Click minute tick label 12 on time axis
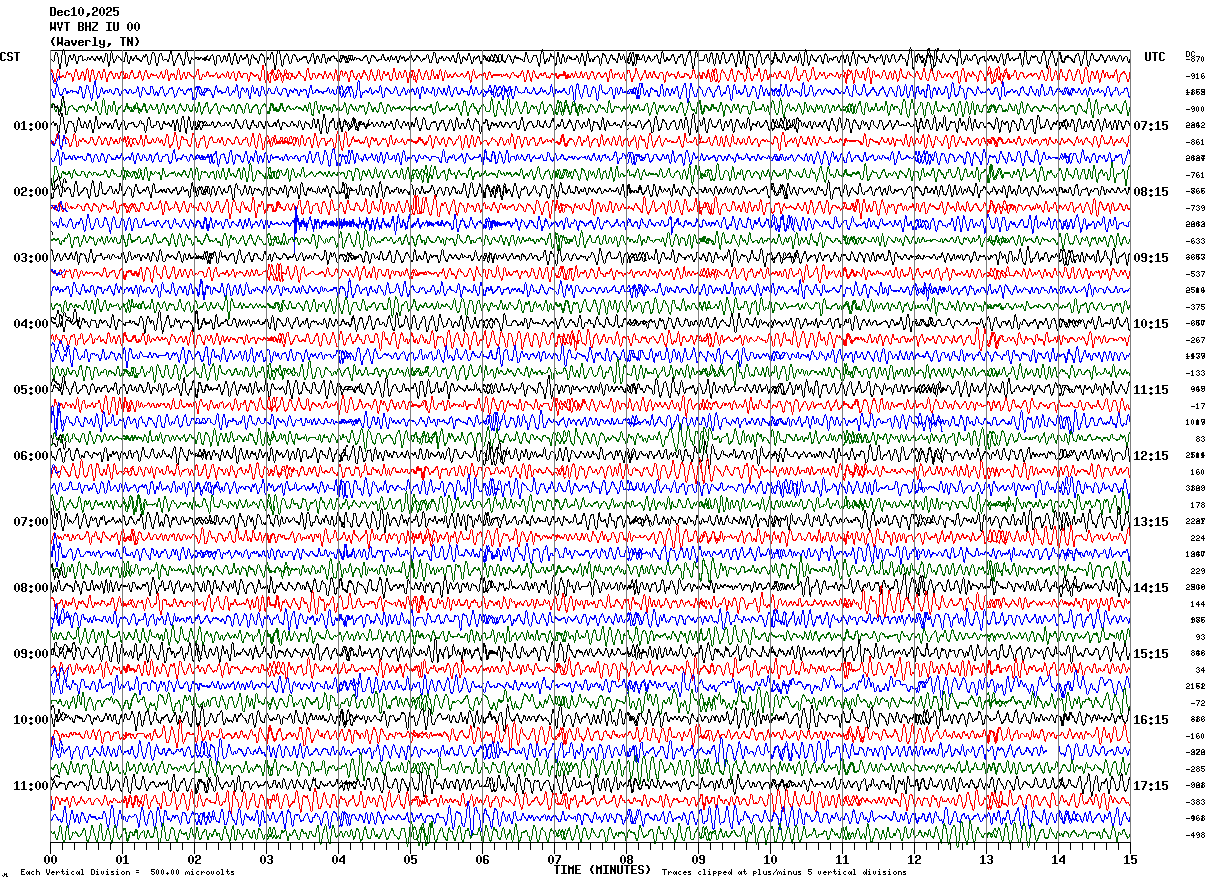1210x886 pixels. point(914,859)
